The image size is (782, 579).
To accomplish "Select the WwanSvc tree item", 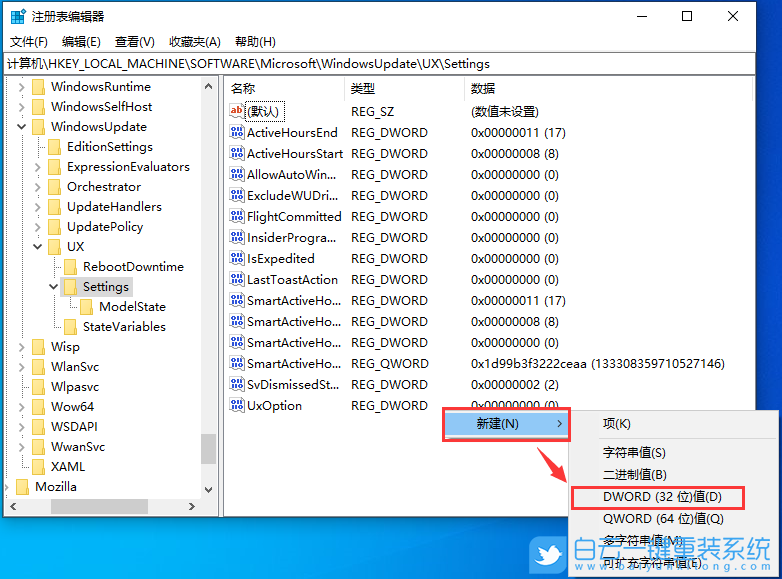I will click(x=78, y=447).
